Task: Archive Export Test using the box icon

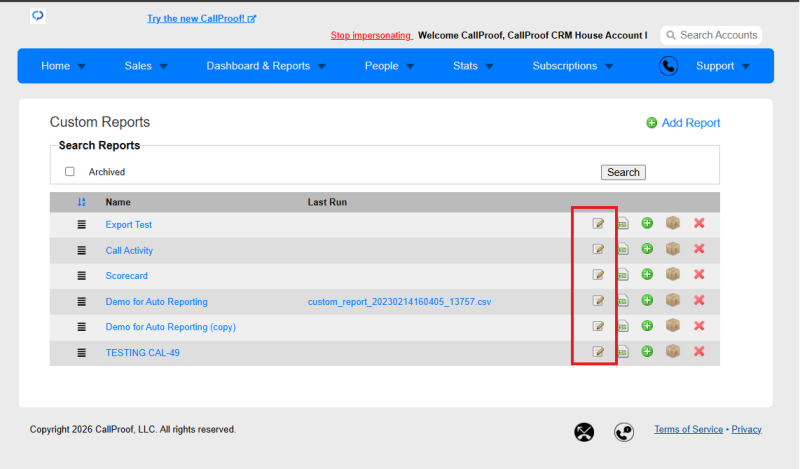Action: [673, 223]
